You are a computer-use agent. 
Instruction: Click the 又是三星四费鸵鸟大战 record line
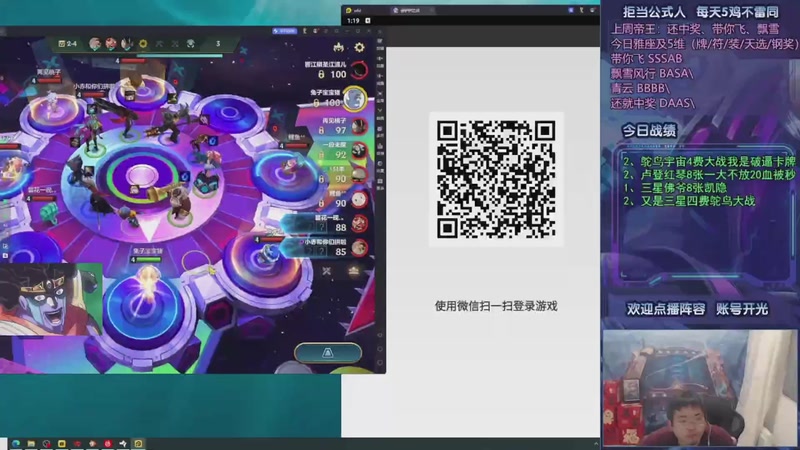pos(689,201)
